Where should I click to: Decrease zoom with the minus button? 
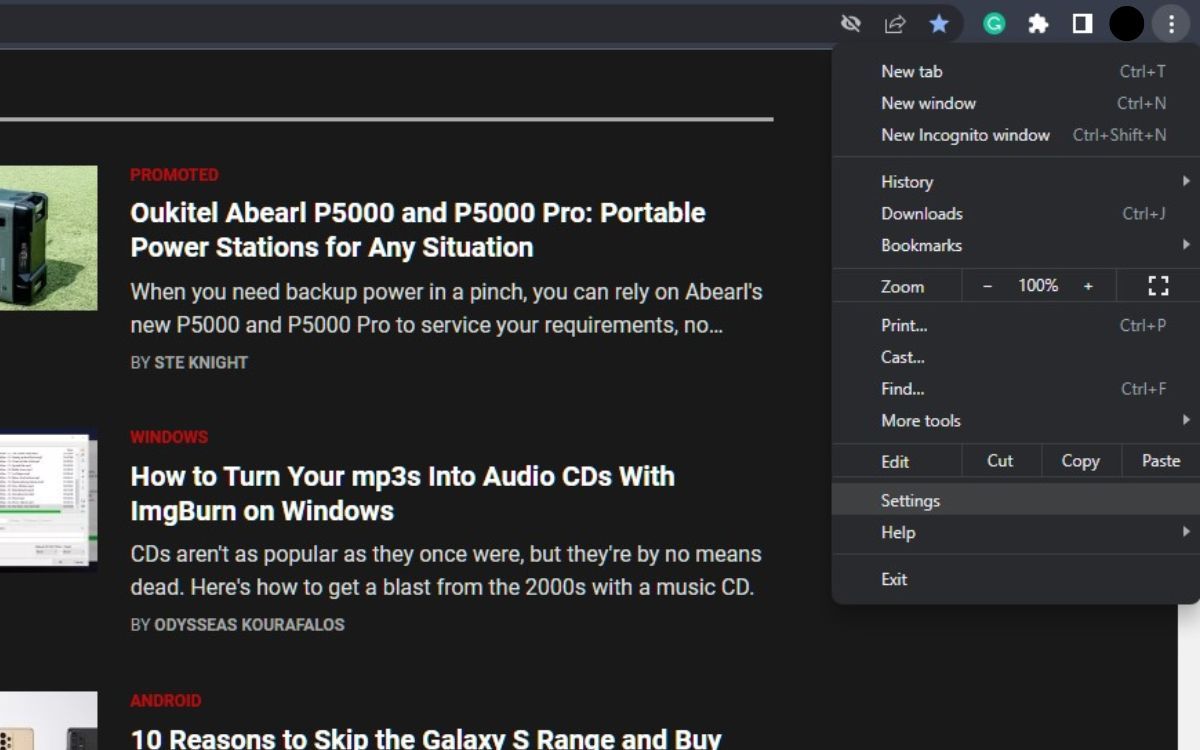(988, 286)
